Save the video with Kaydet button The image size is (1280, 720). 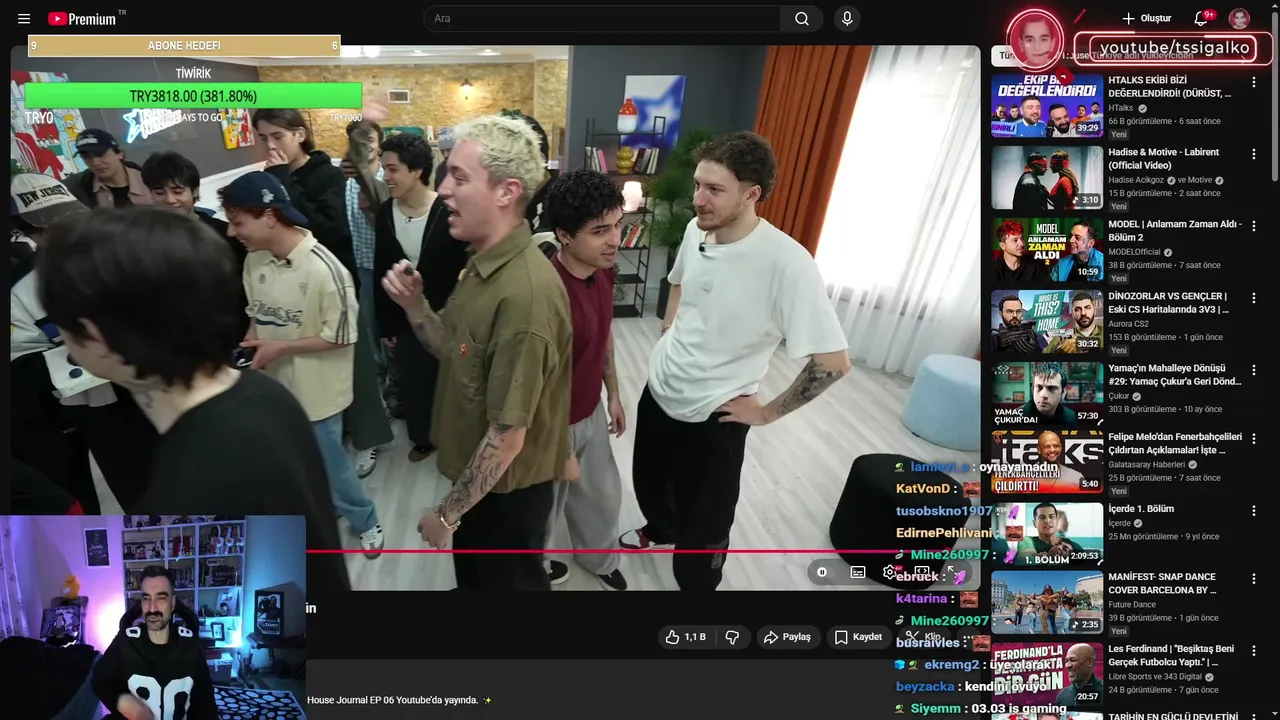point(858,637)
